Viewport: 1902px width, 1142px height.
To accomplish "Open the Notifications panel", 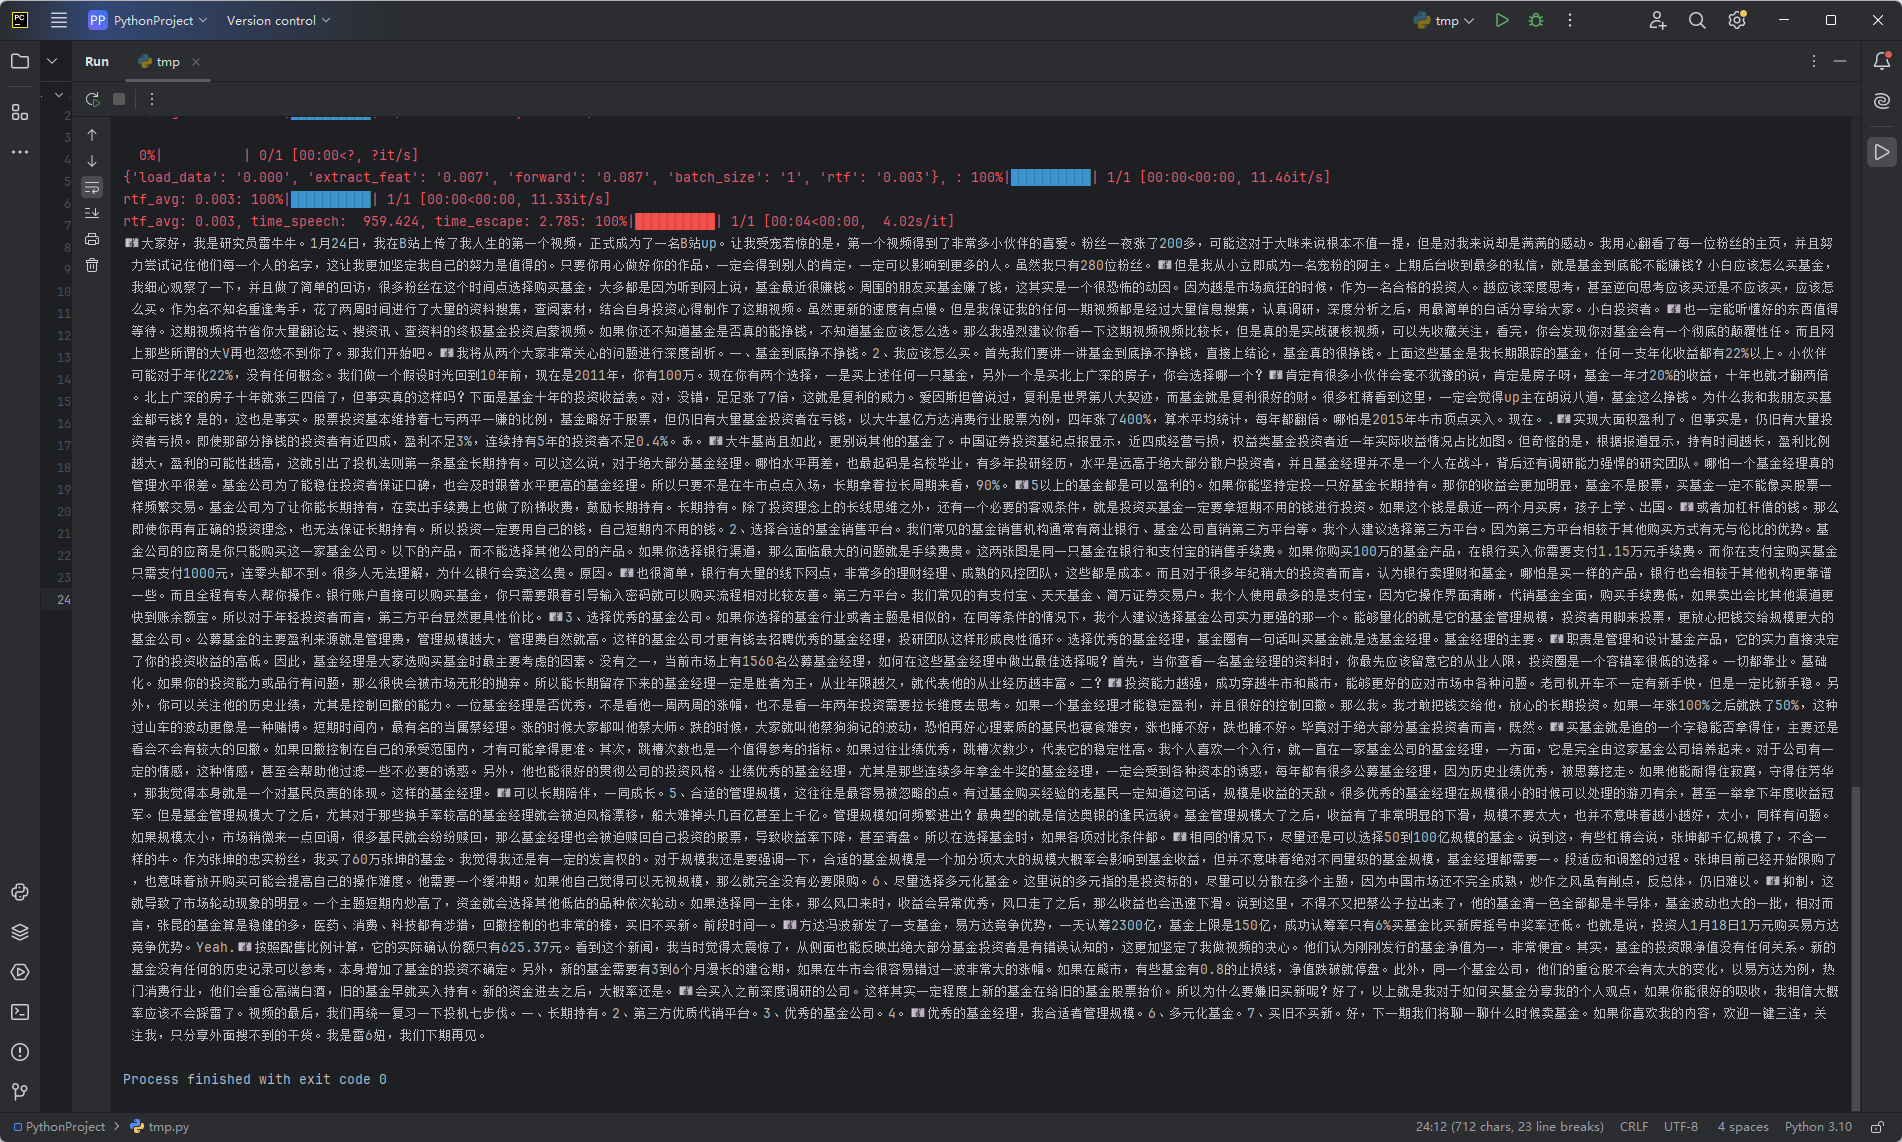I will [1881, 61].
